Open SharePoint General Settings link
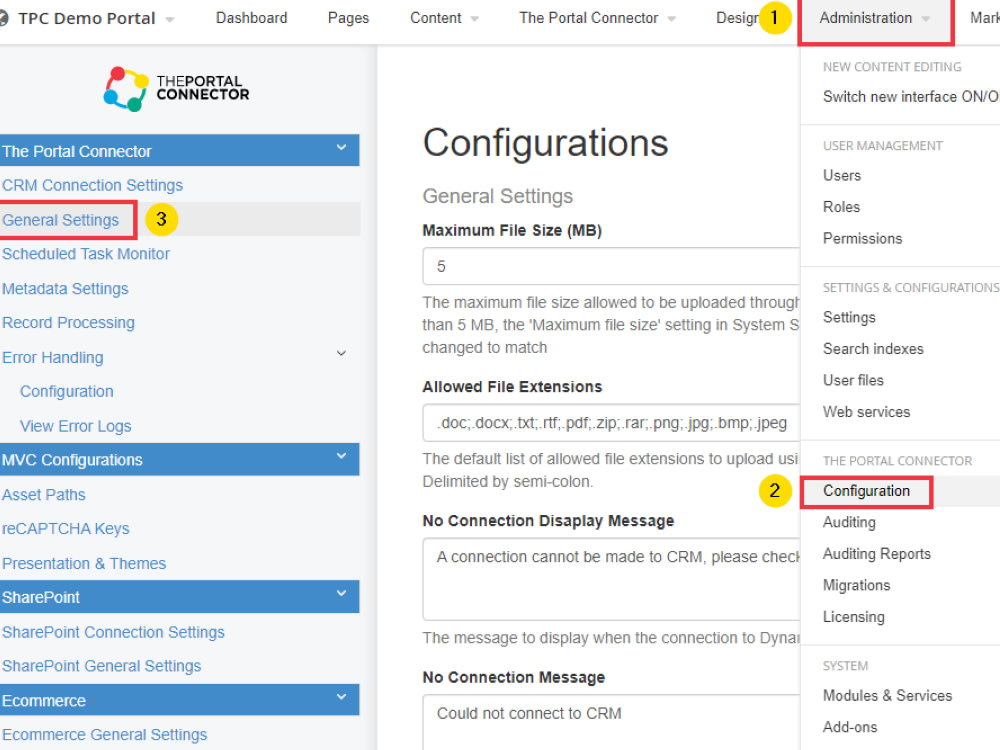 point(101,666)
